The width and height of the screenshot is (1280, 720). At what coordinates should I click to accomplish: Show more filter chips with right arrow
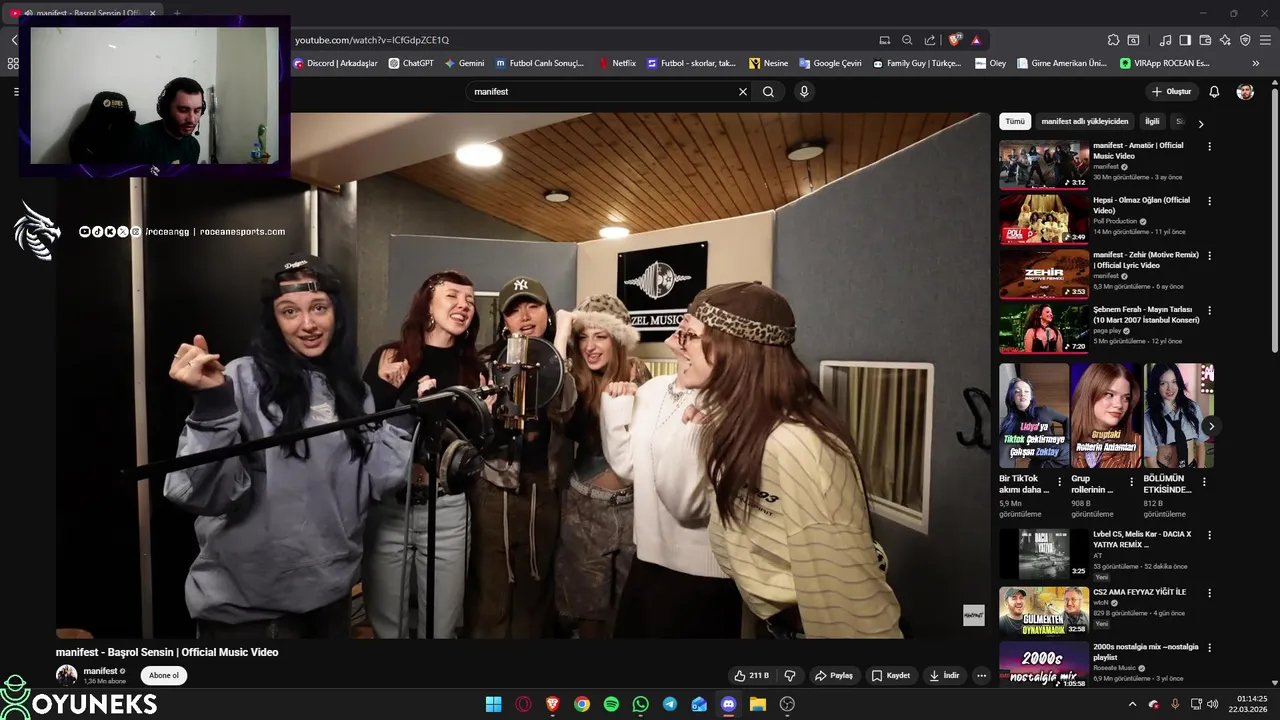1201,124
